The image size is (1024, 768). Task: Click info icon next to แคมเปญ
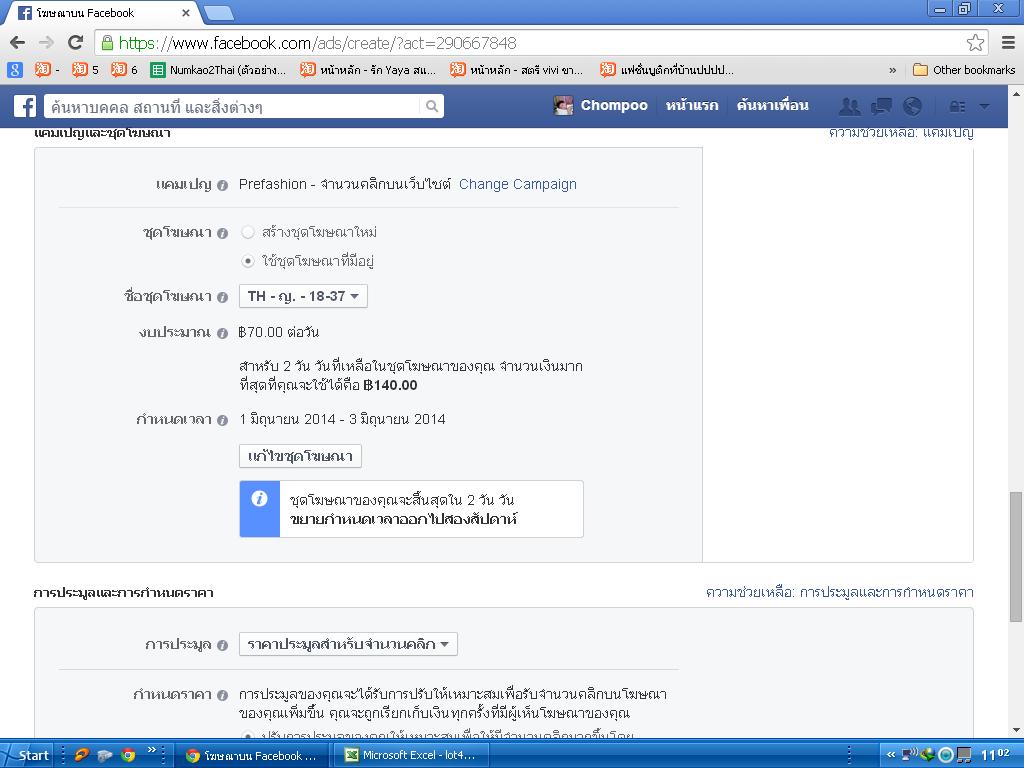(222, 185)
